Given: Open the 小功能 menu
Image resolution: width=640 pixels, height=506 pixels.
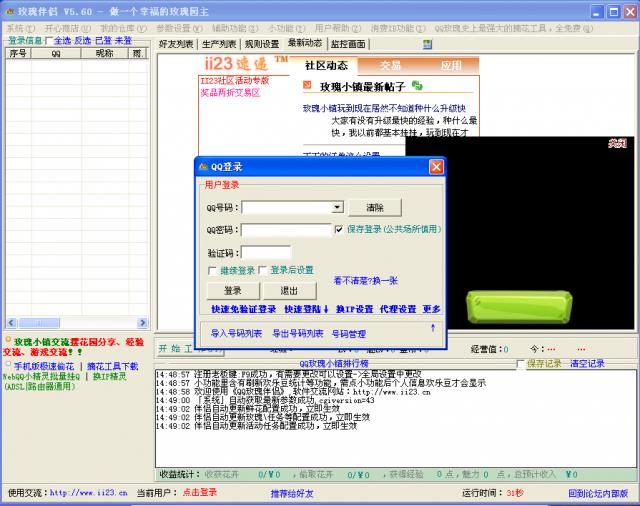Looking at the screenshot, I should point(287,28).
